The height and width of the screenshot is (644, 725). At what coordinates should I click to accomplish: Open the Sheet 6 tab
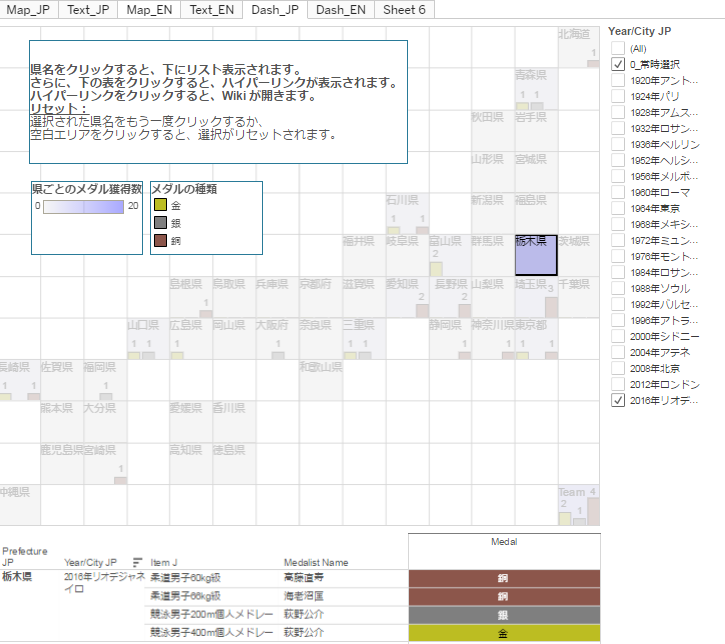click(x=404, y=10)
